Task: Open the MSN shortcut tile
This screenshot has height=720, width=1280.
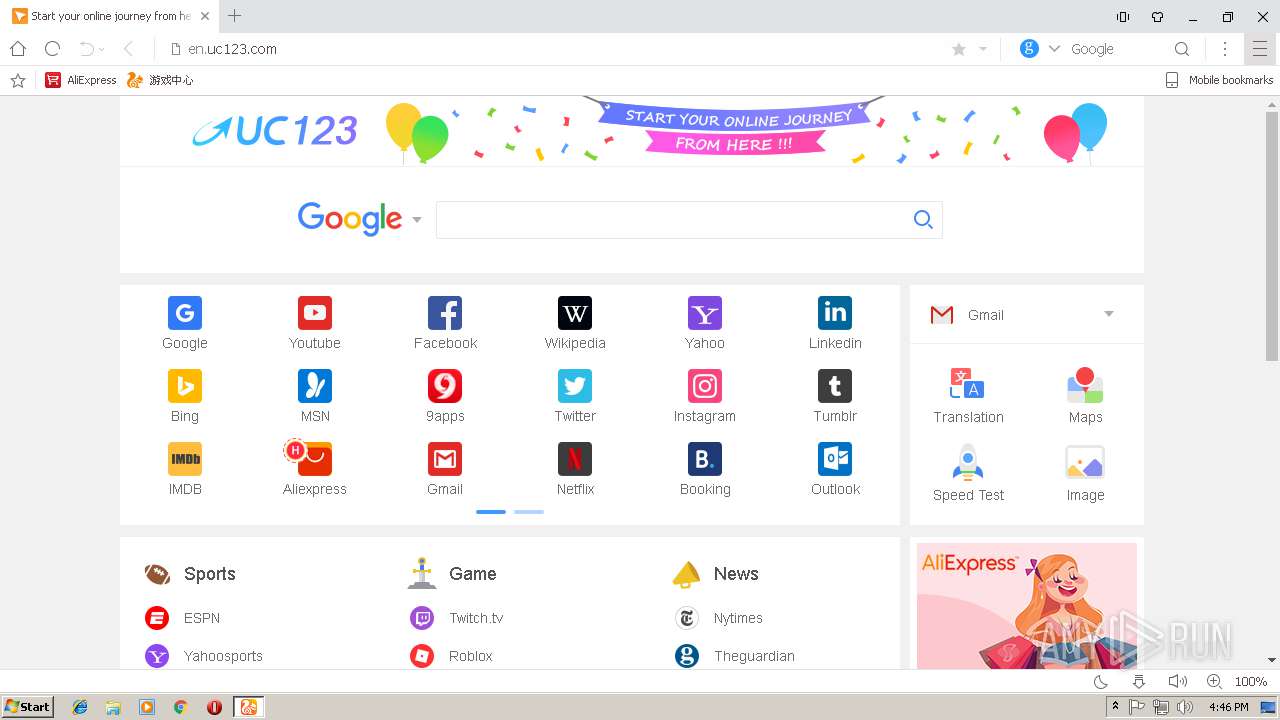Action: point(315,396)
